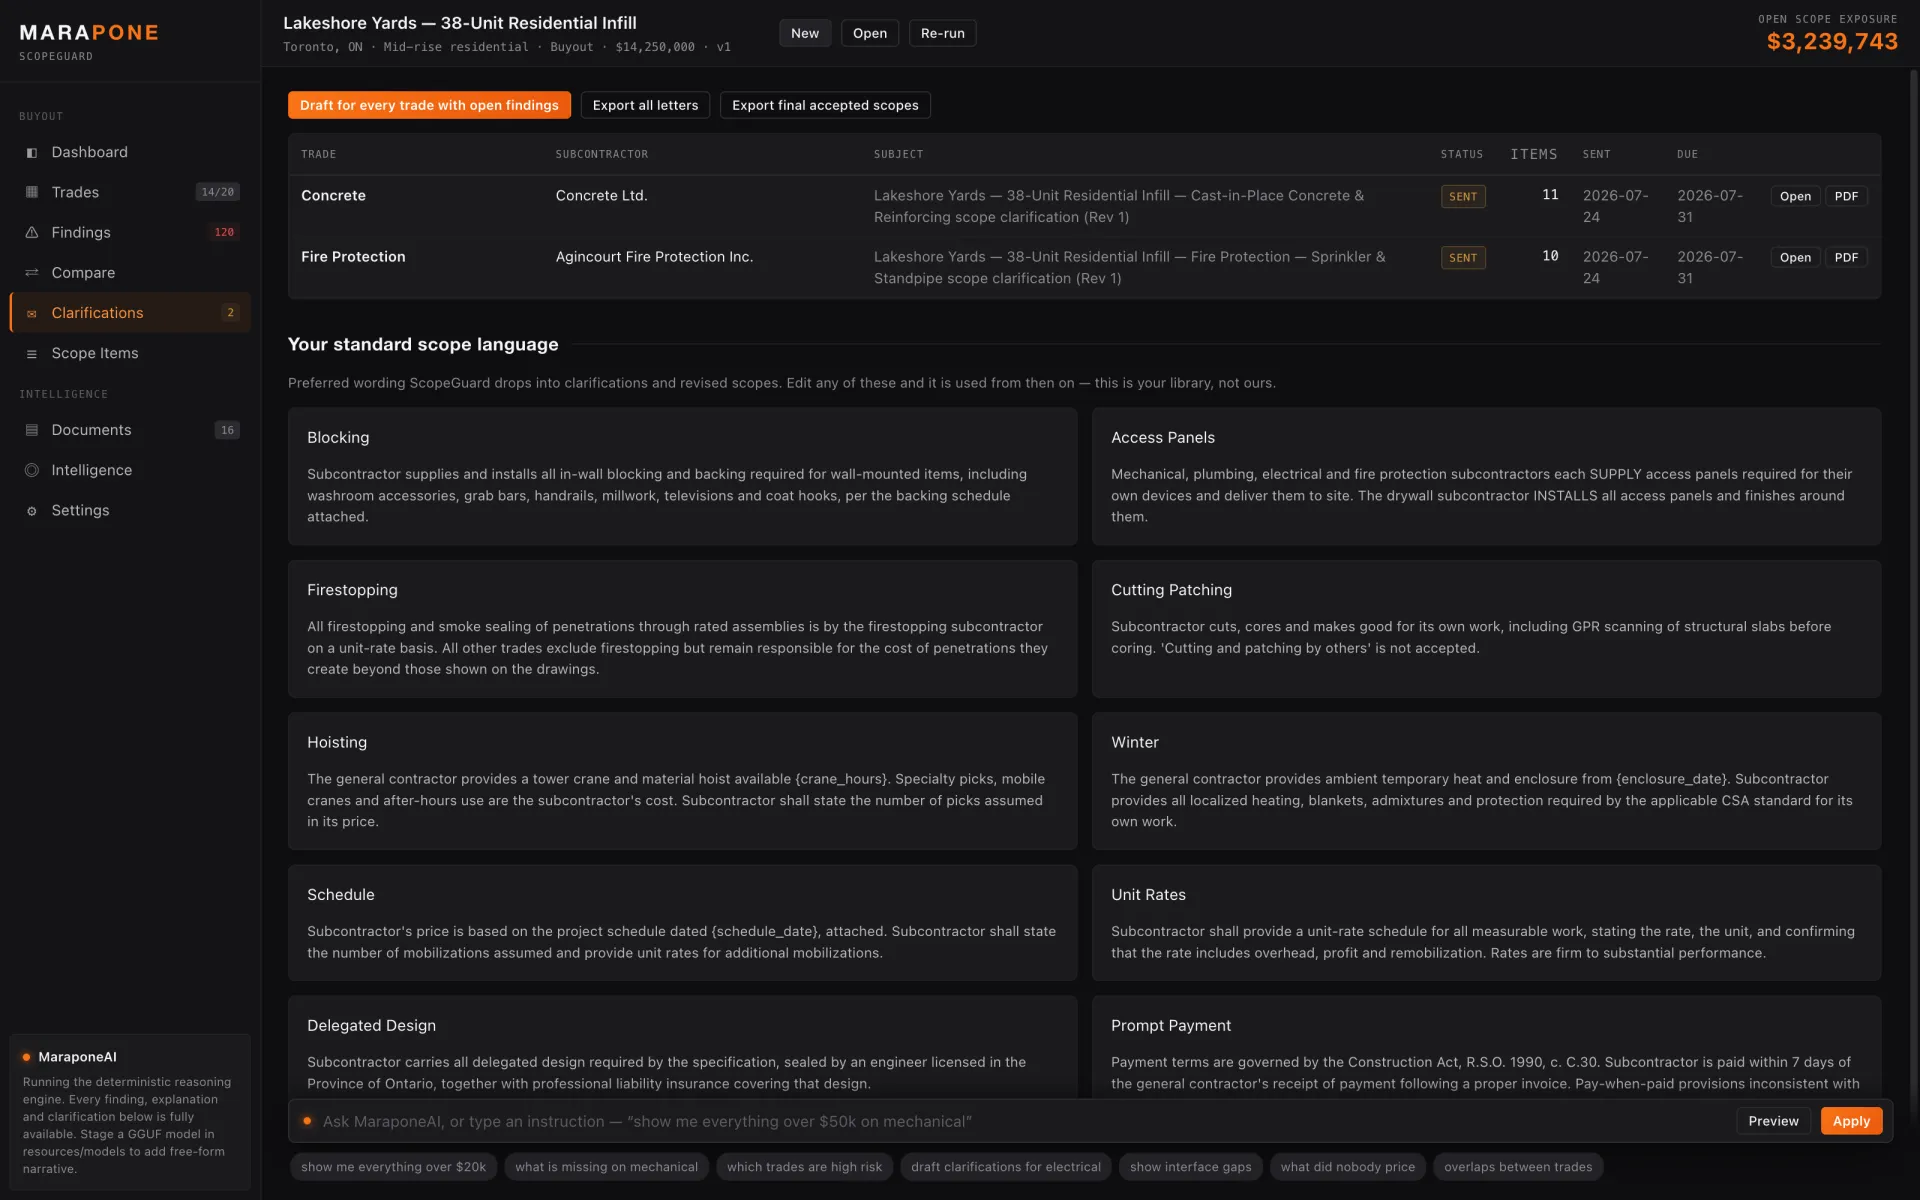1920x1200 pixels.
Task: Pick suggestion 'show interface gaps'
Action: point(1190,1167)
